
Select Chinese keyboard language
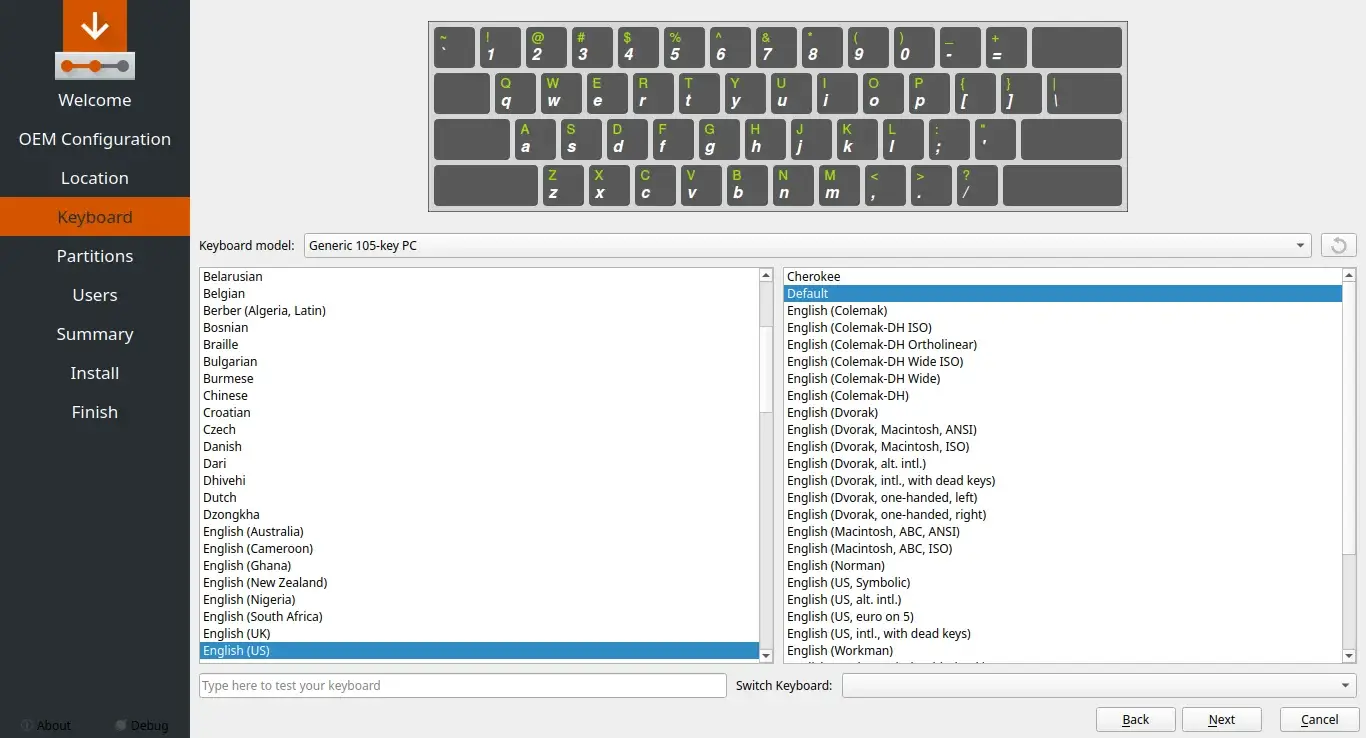(480, 395)
